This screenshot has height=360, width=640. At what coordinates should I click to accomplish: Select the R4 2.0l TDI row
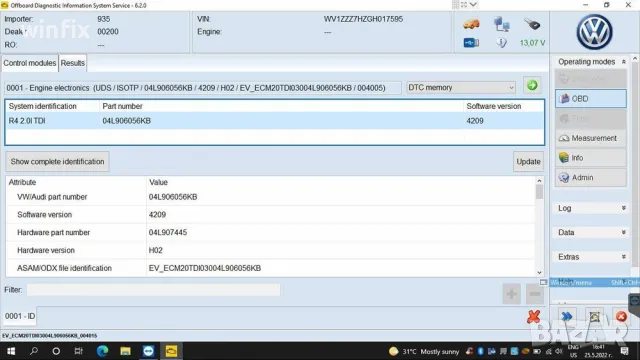pyautogui.click(x=275, y=121)
